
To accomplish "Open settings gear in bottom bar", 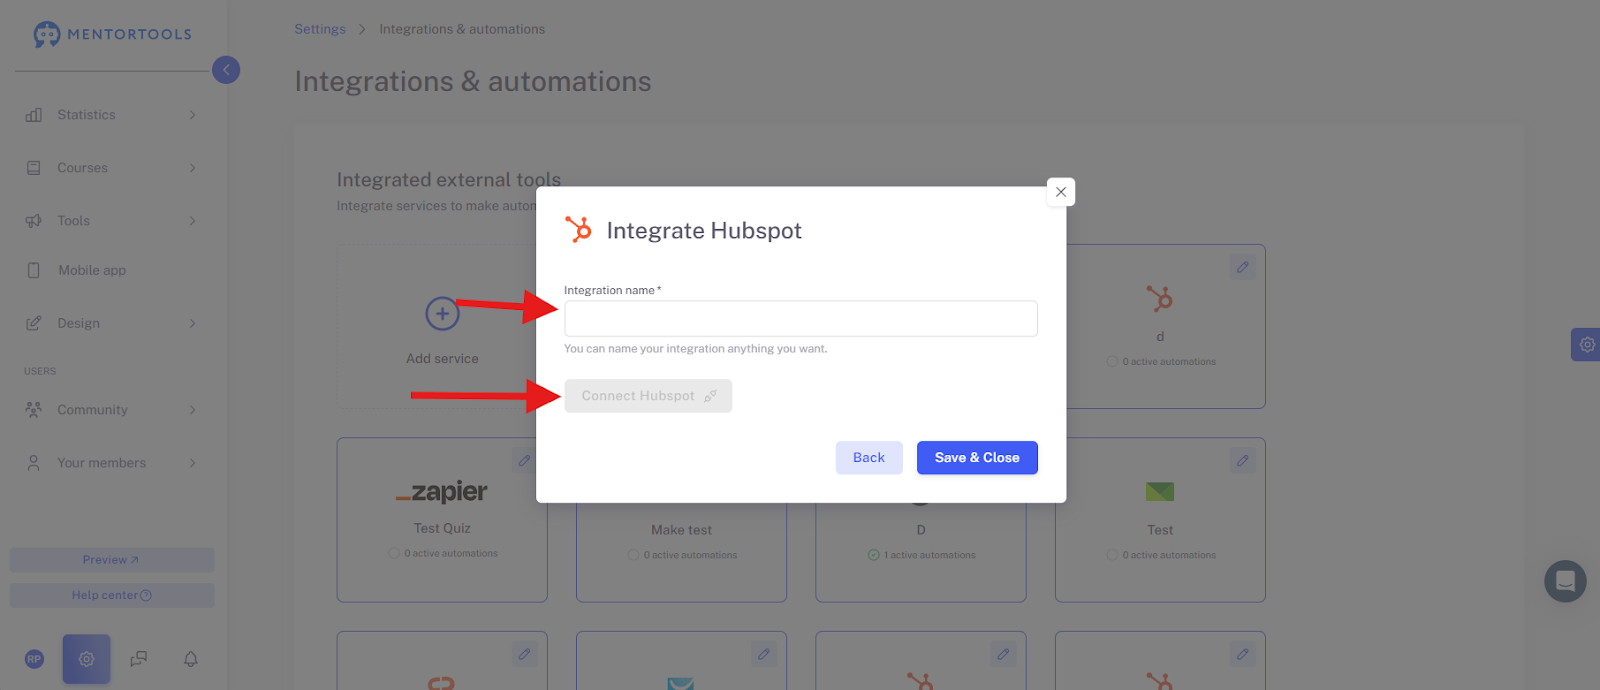I will point(86,659).
